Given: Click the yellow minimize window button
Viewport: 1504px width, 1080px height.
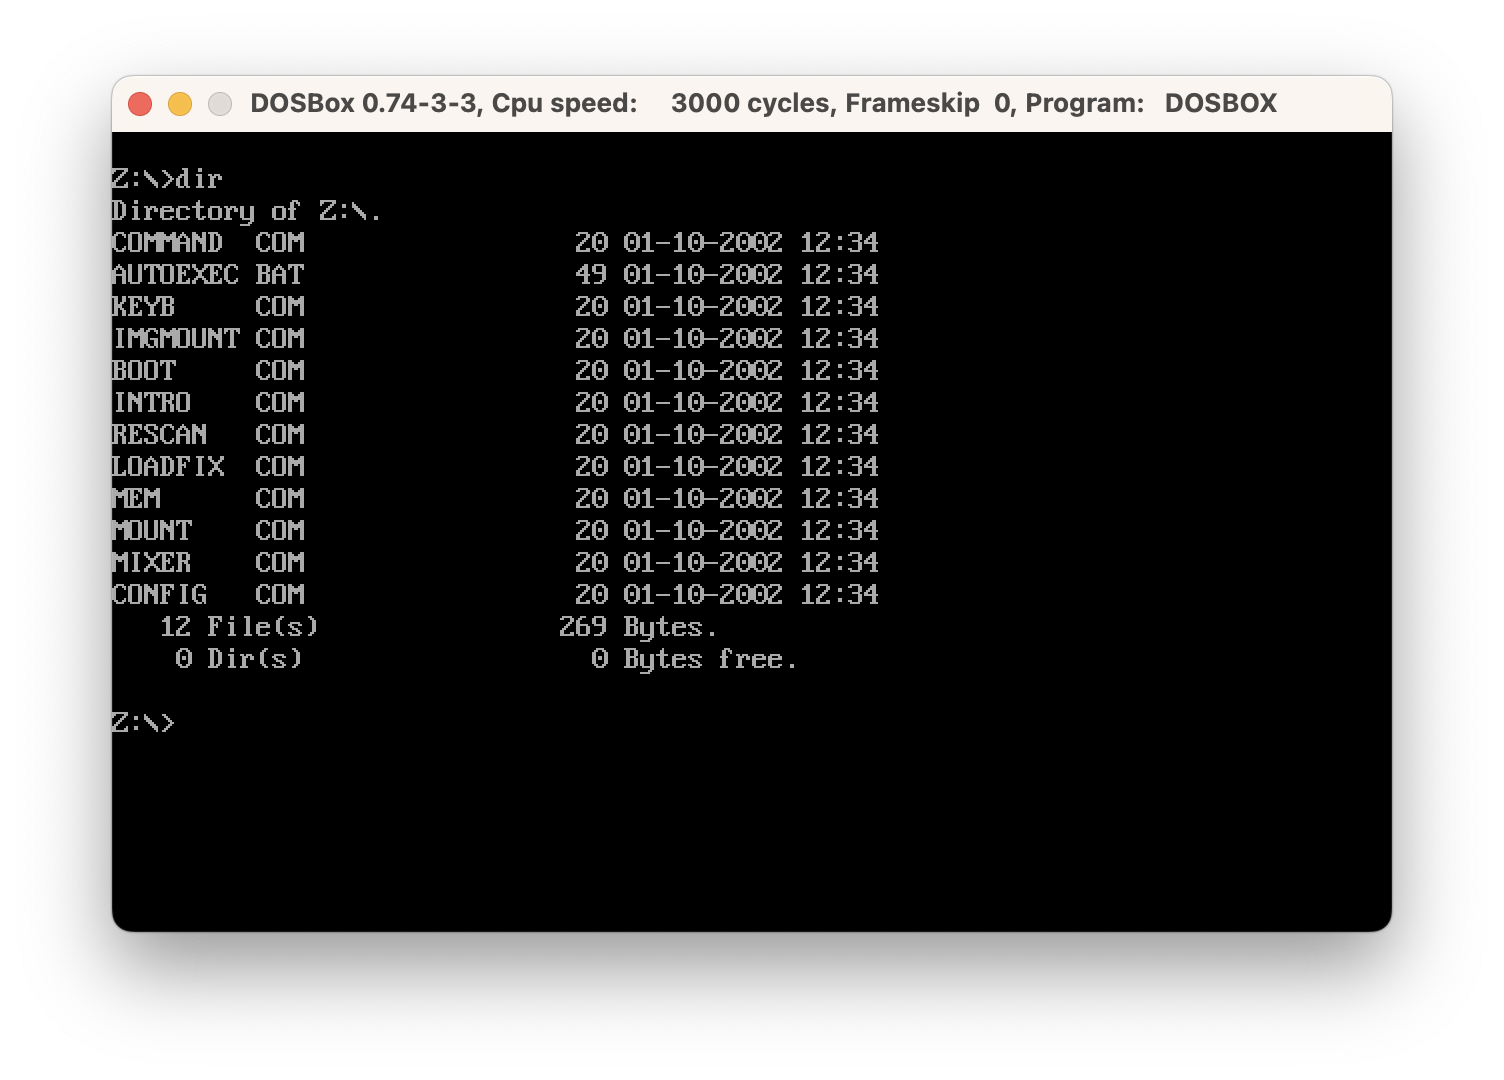Looking at the screenshot, I should 180,104.
